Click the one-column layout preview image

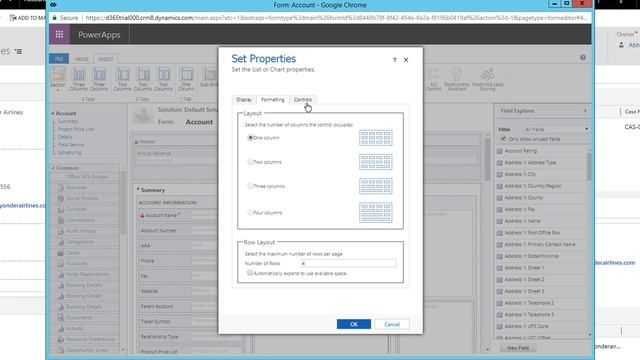(376, 138)
